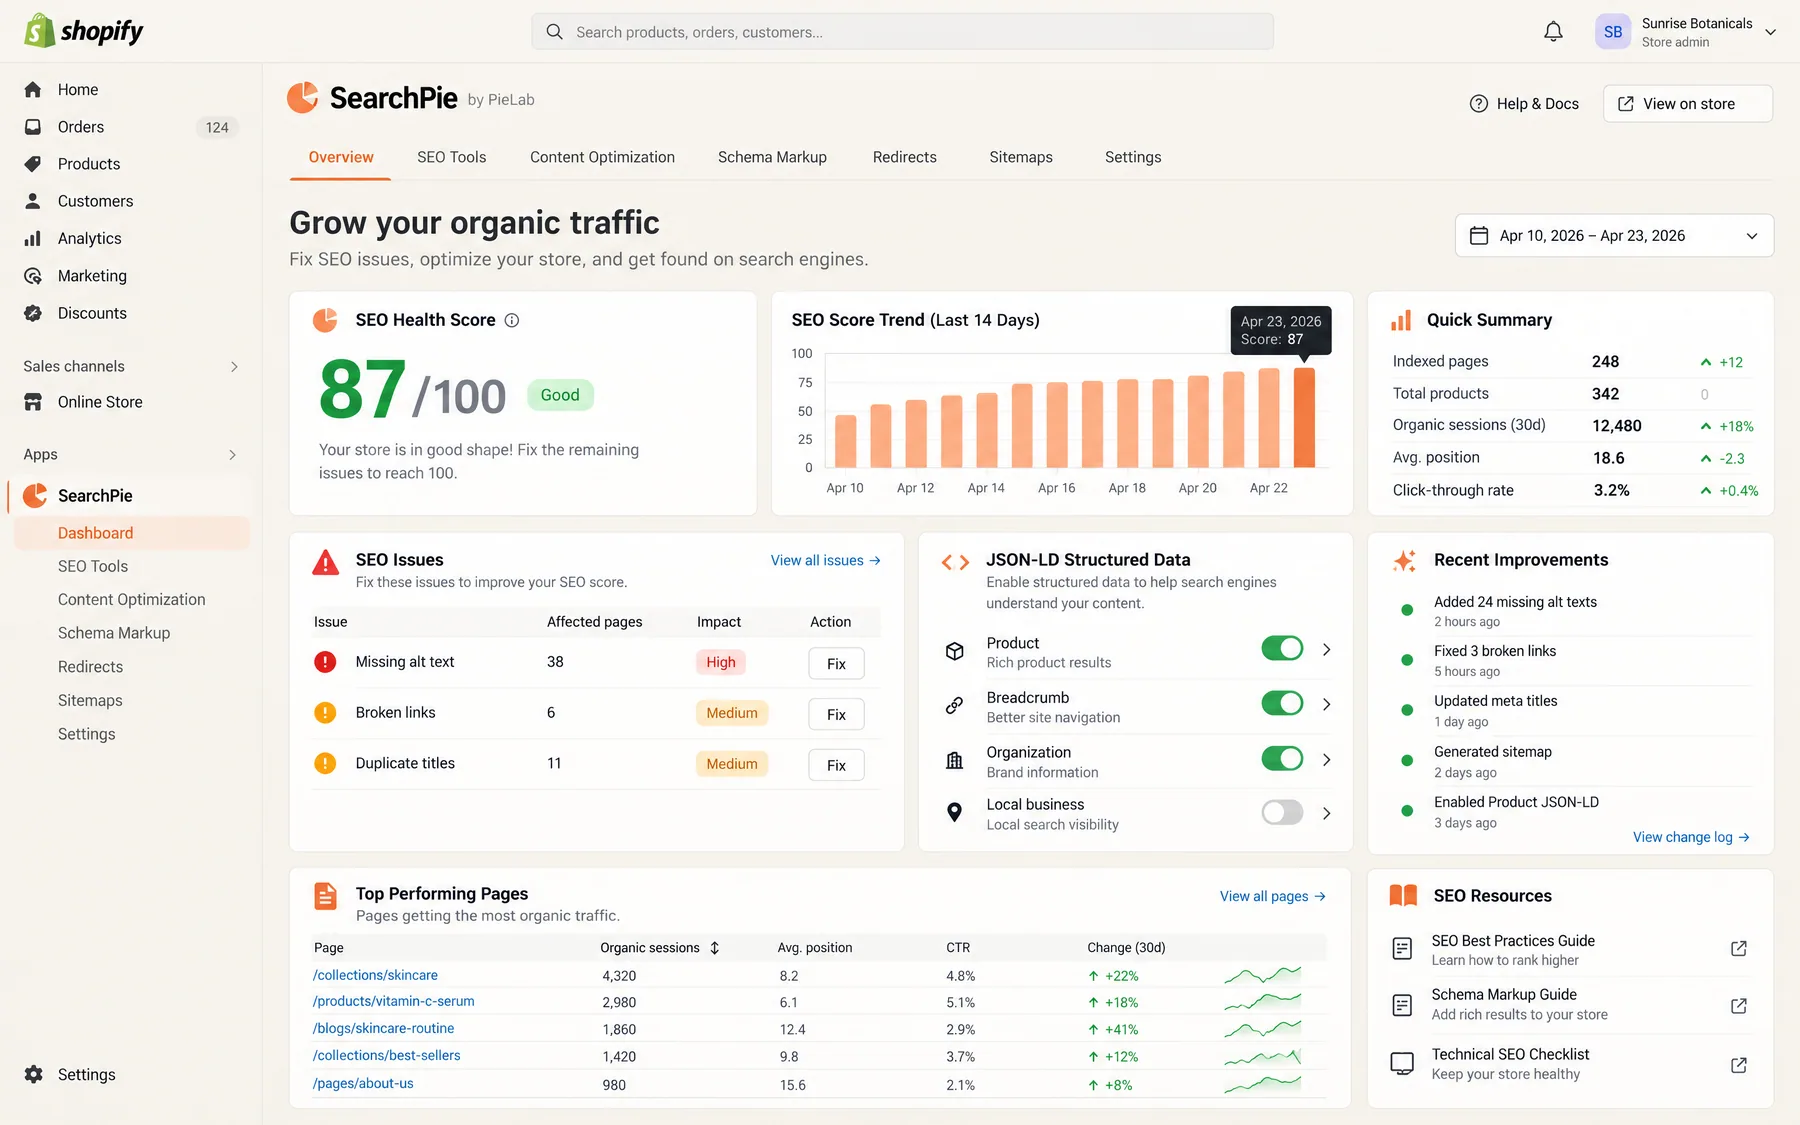Disable the Product structured data toggle
1800x1125 pixels.
(1282, 649)
